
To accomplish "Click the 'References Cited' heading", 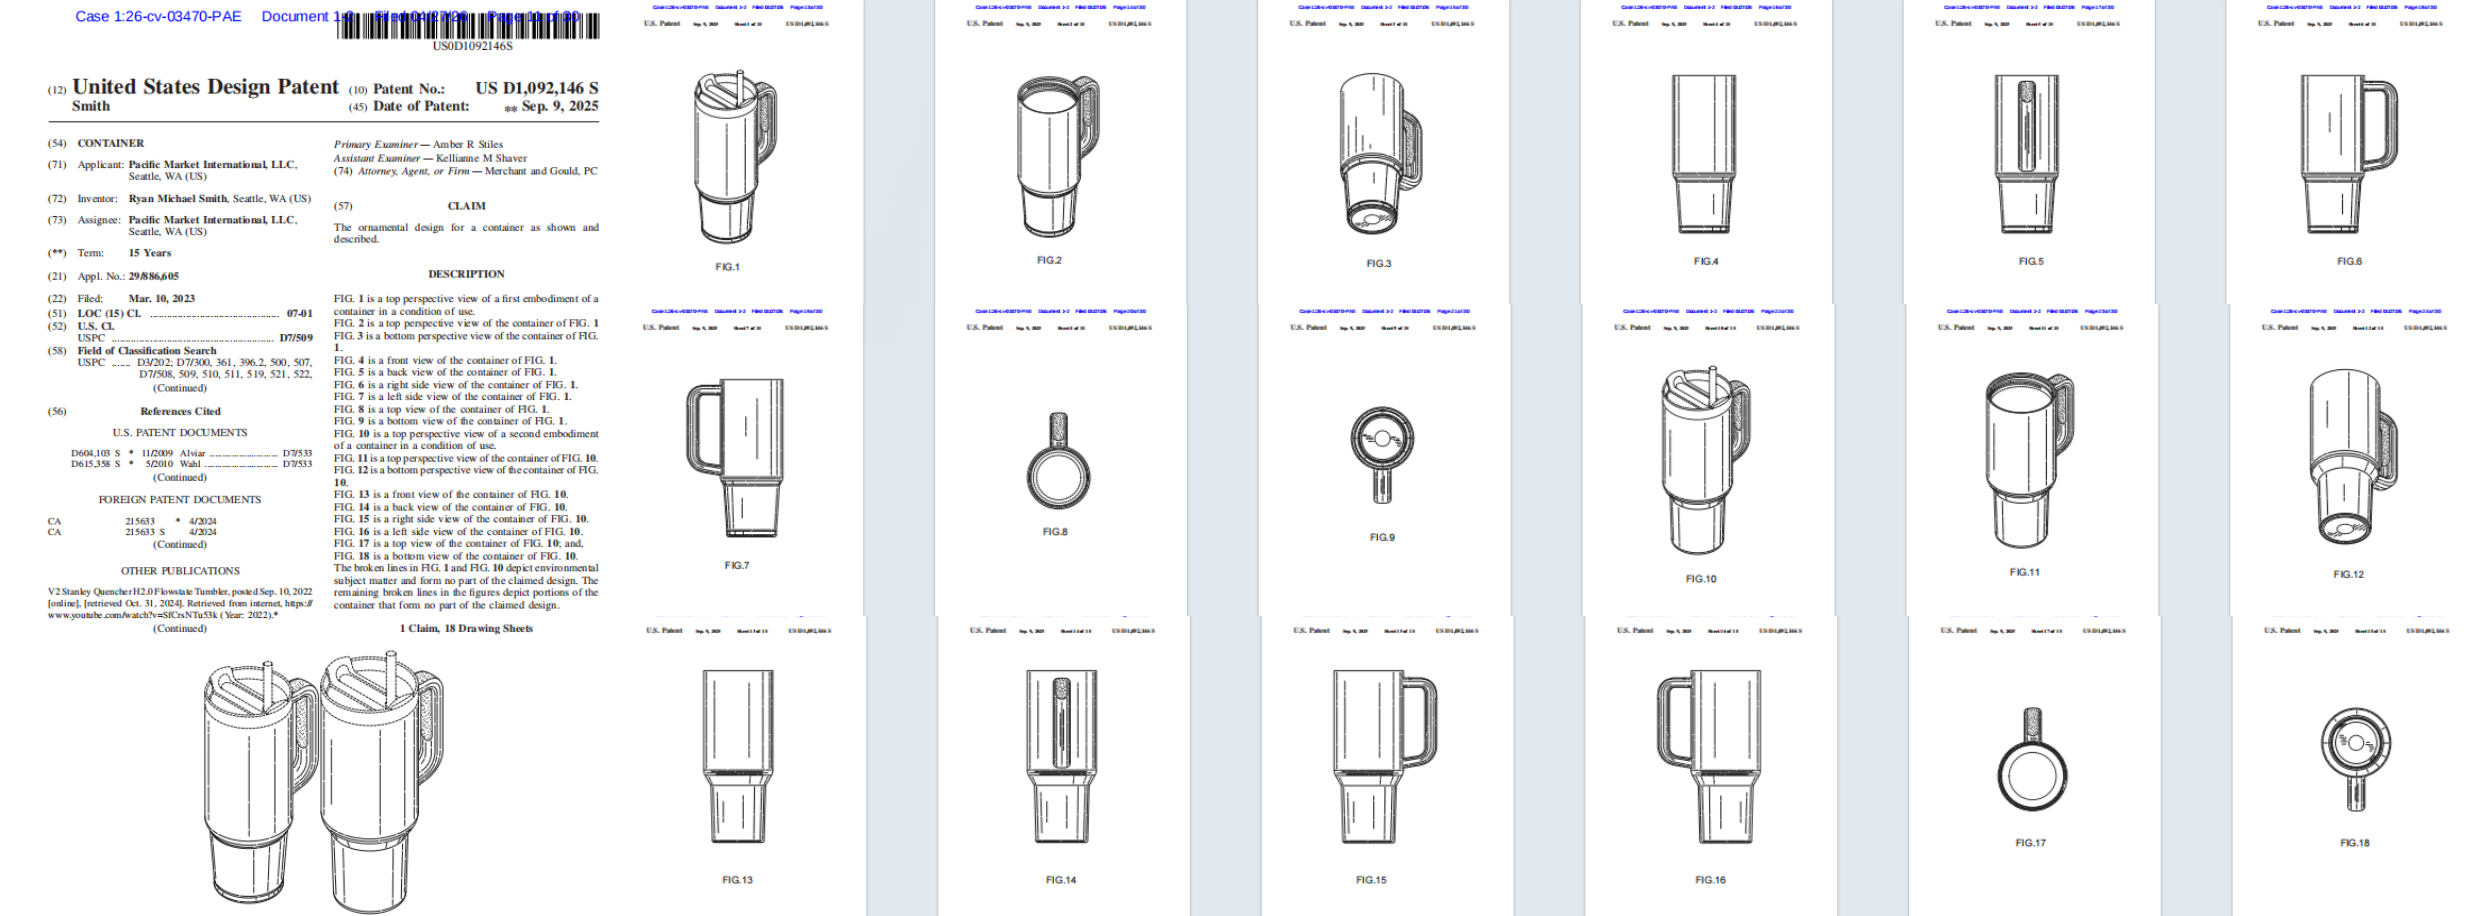I will [x=180, y=411].
